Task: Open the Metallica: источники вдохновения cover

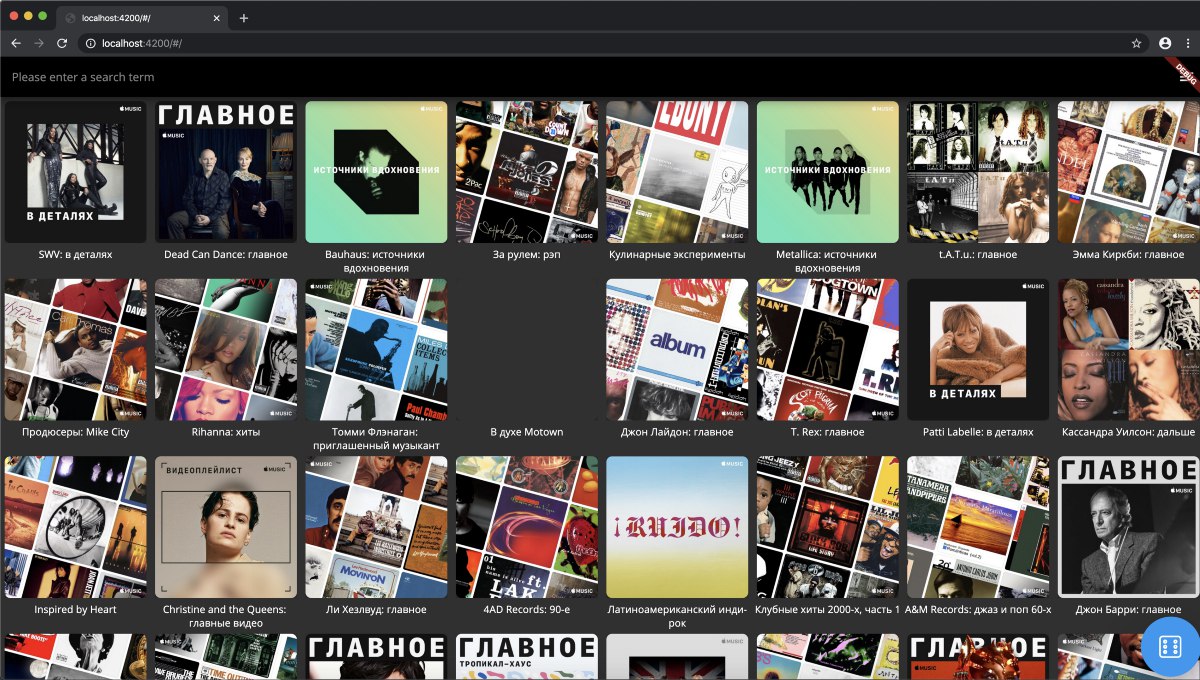Action: [828, 171]
